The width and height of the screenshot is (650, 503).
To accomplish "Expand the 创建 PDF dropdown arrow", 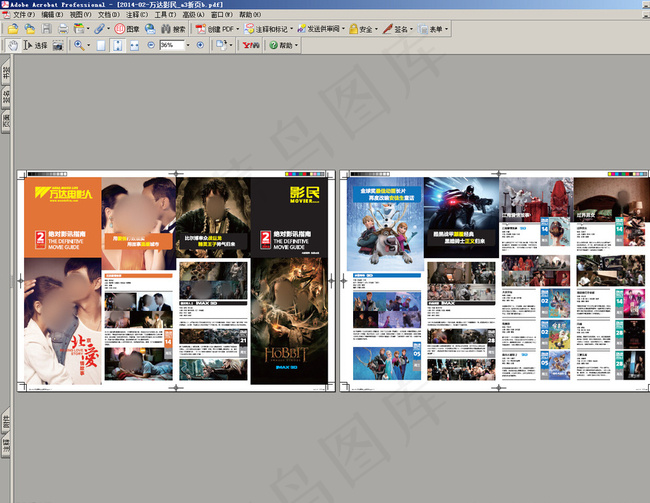I will tap(238, 29).
